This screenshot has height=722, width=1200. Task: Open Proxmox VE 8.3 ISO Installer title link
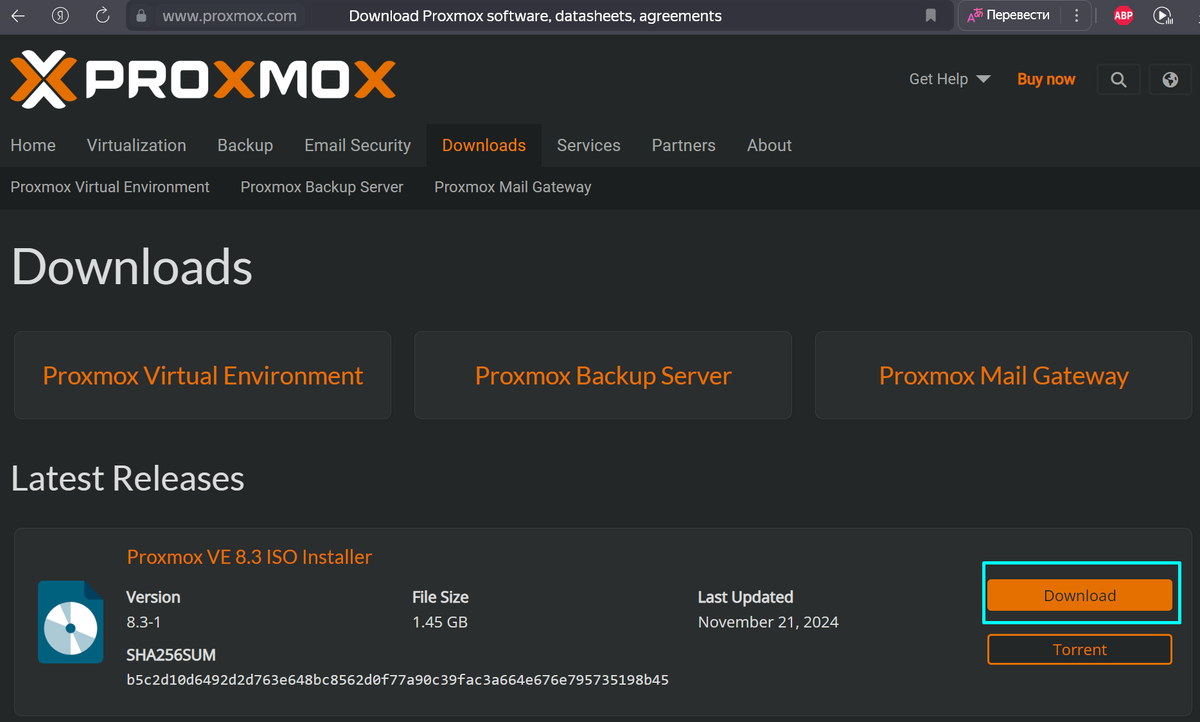pyautogui.click(x=249, y=557)
